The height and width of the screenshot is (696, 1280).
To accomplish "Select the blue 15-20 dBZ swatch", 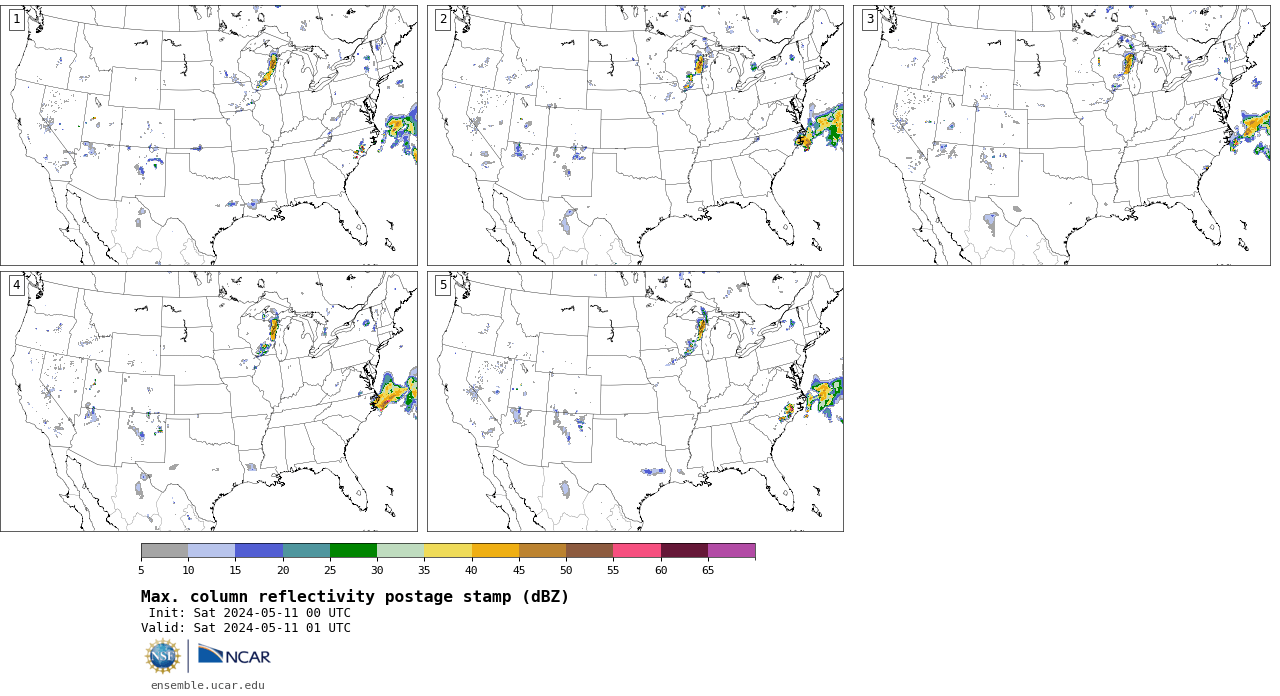I will [x=259, y=551].
